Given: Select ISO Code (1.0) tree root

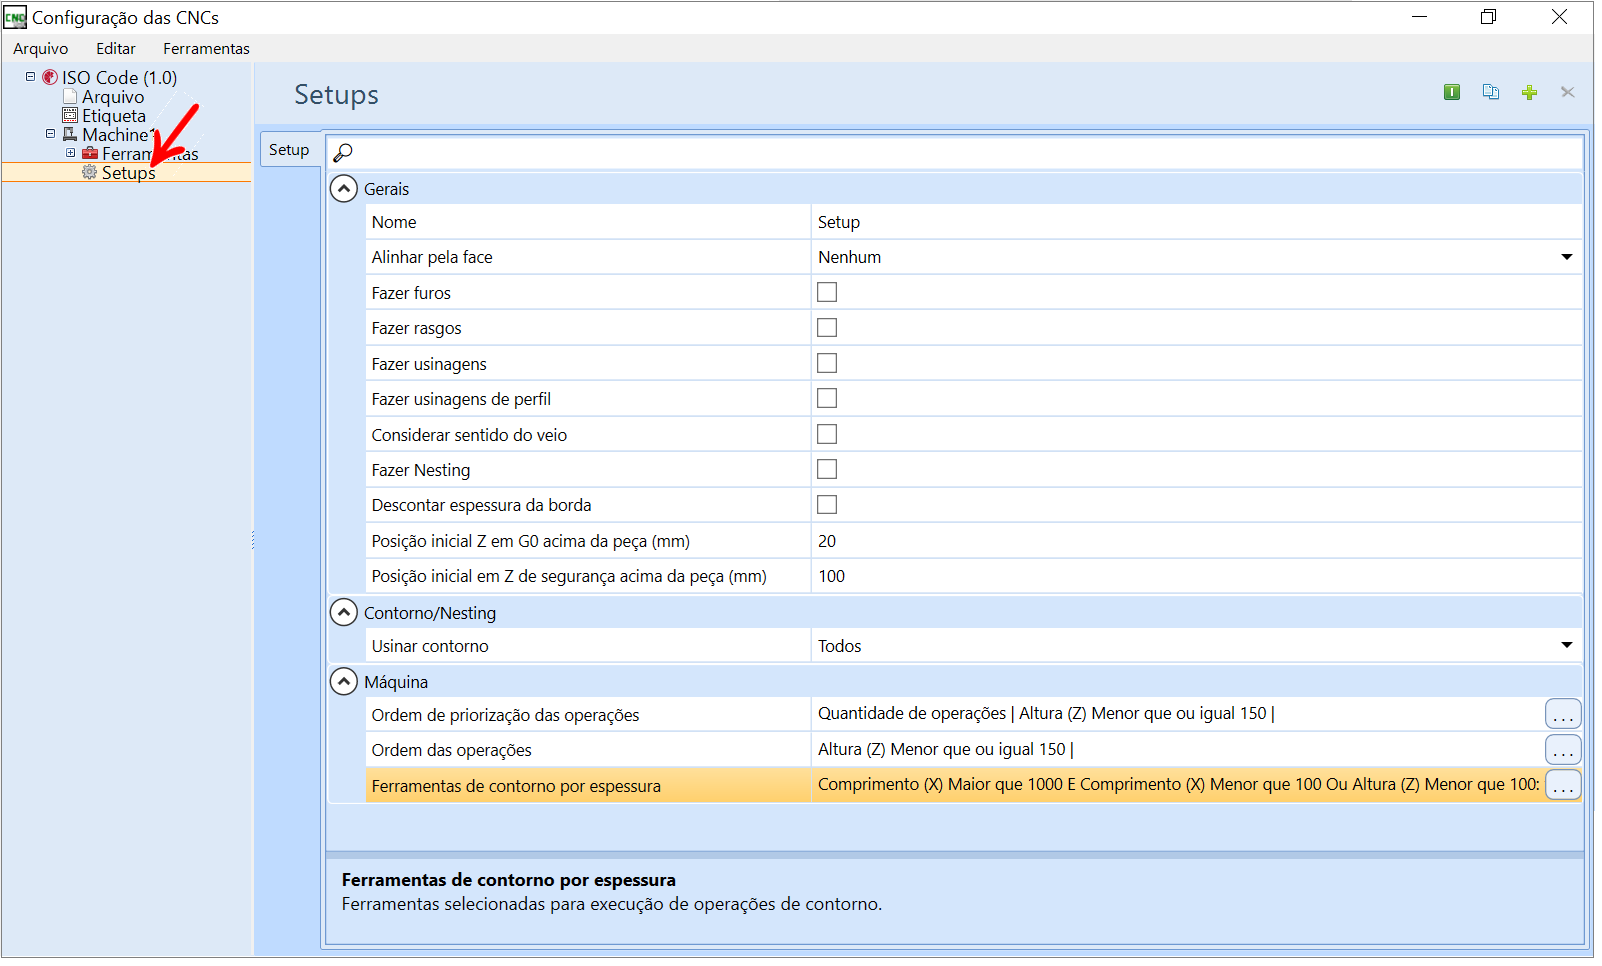Looking at the screenshot, I should coord(119,77).
